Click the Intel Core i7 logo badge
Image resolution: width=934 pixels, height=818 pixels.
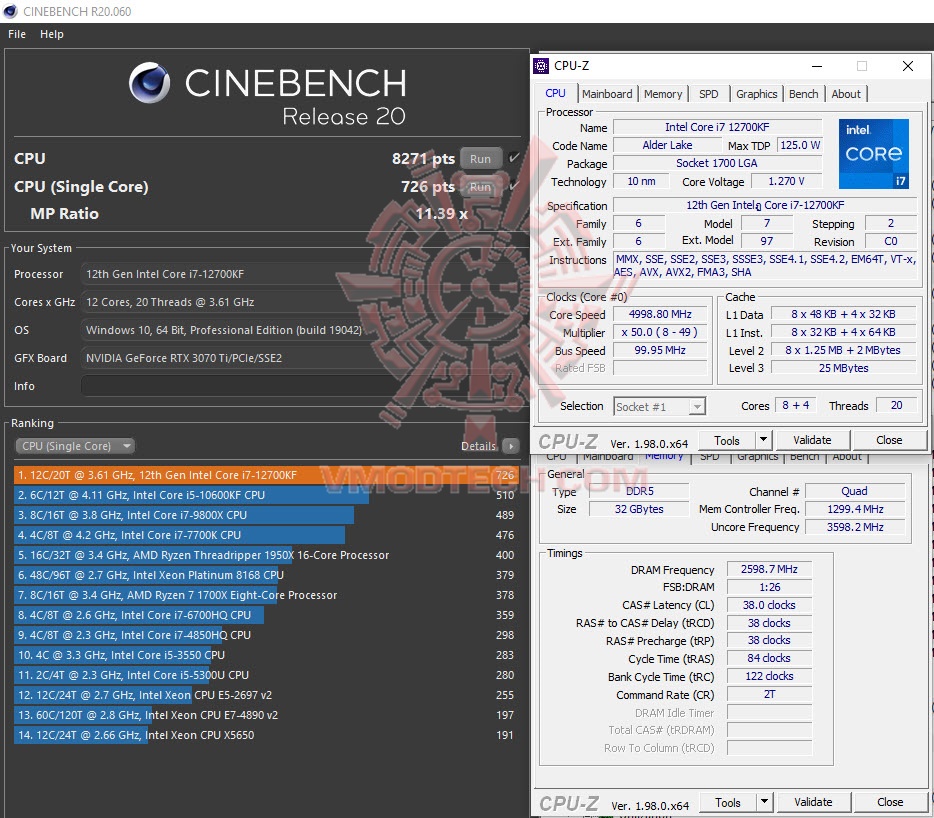(873, 153)
